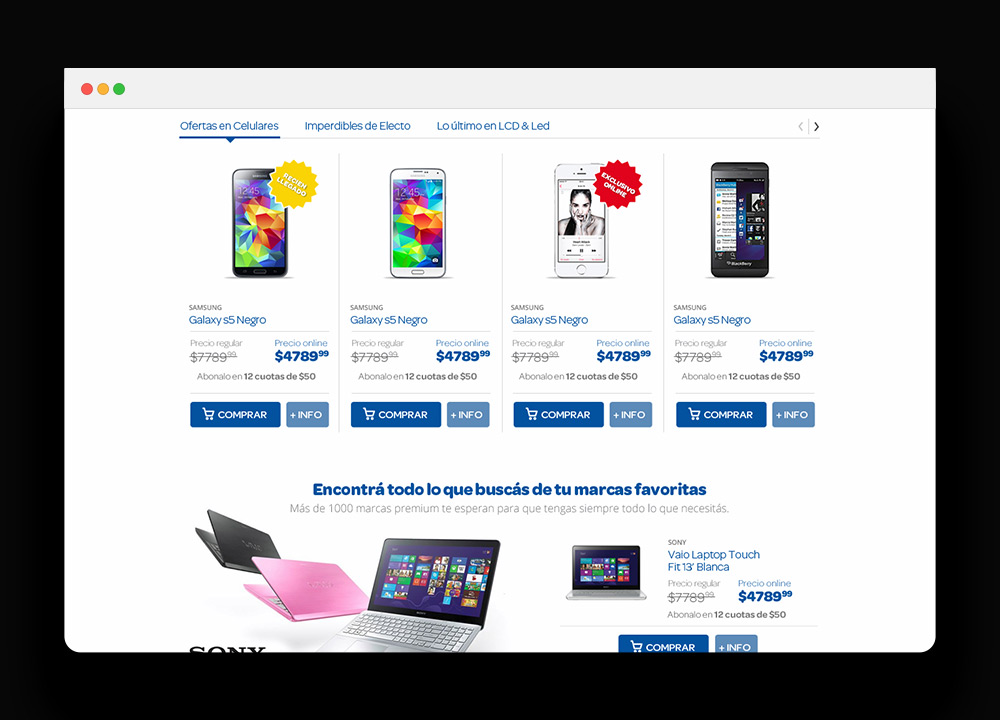1000x720 pixels.
Task: Buy the second Galaxy s5 with Comprar
Action: click(395, 415)
